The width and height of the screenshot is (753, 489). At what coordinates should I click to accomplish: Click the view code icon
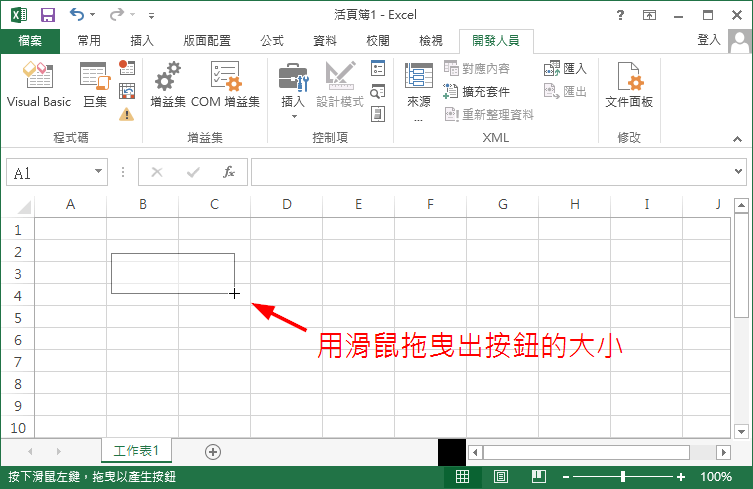[x=378, y=91]
